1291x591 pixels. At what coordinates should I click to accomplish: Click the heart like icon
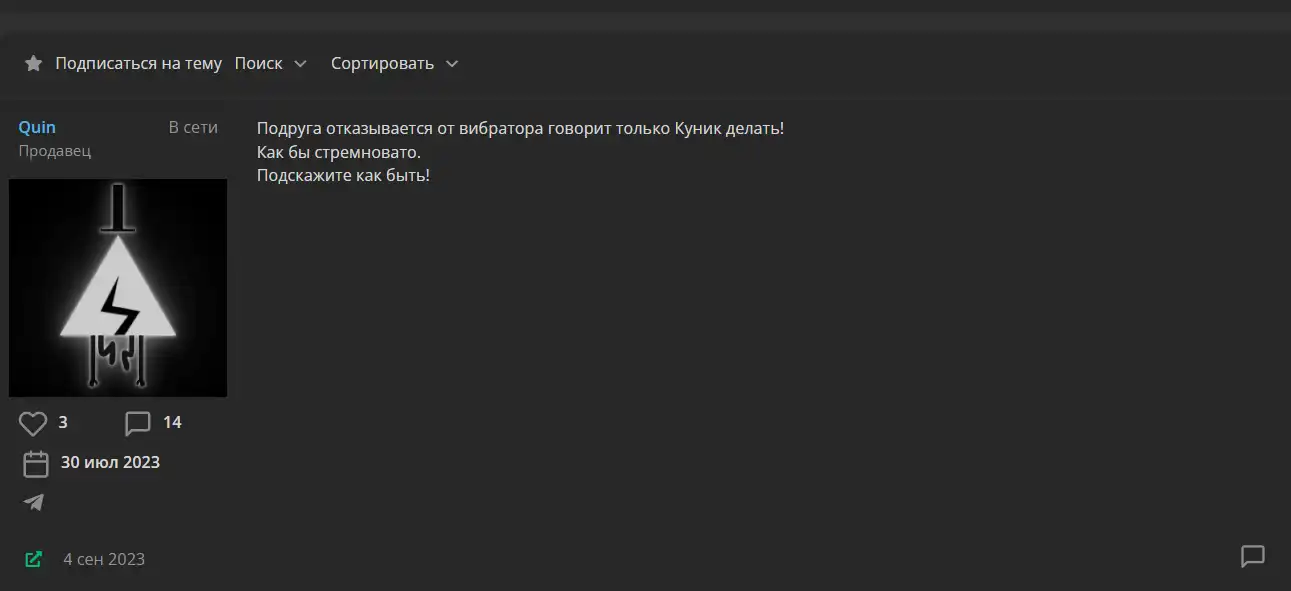click(33, 423)
